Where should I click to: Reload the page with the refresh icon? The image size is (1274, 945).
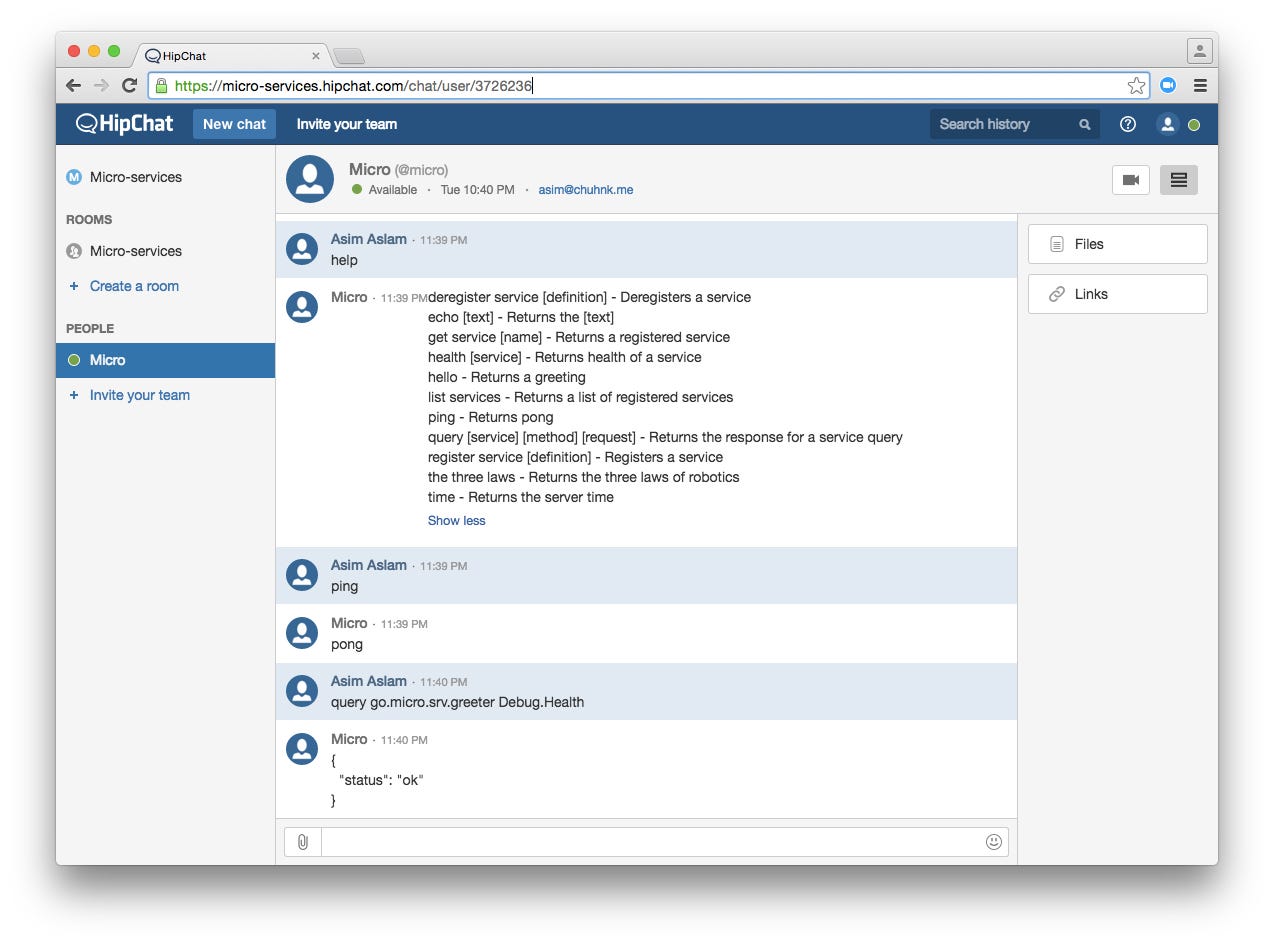click(x=129, y=86)
